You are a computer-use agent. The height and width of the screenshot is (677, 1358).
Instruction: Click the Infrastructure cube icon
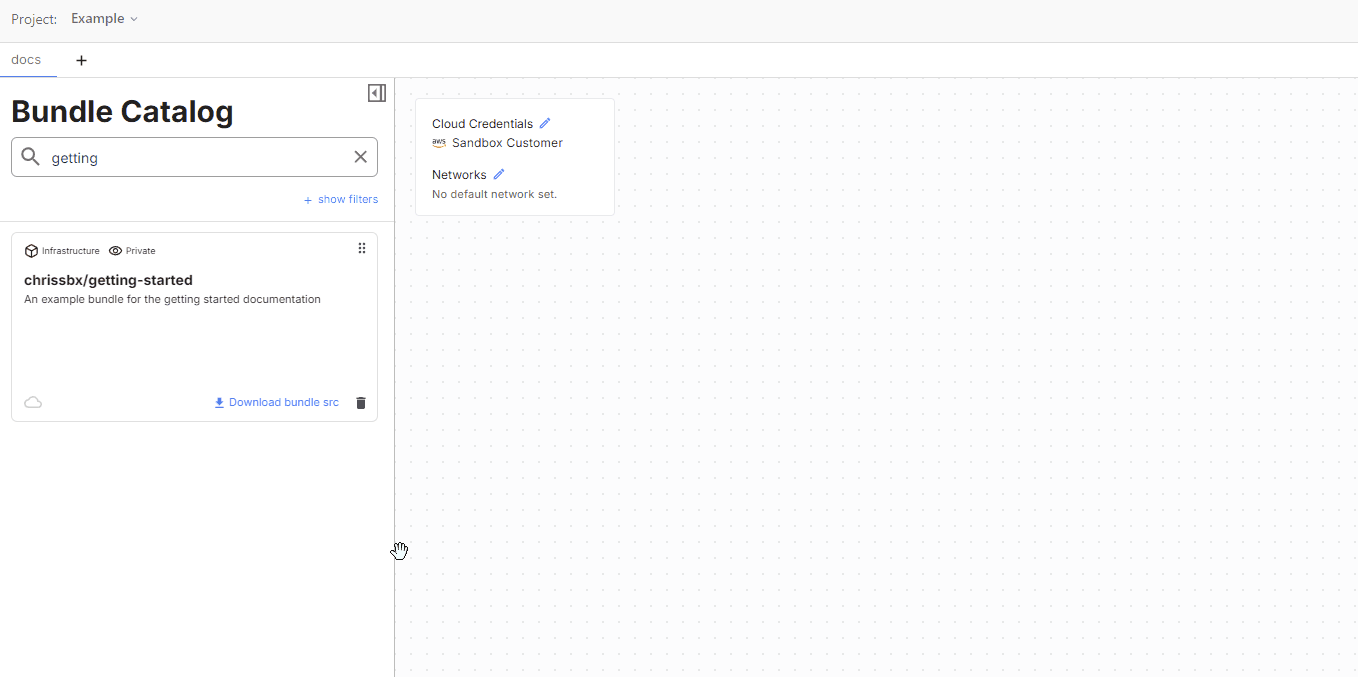pyautogui.click(x=31, y=251)
